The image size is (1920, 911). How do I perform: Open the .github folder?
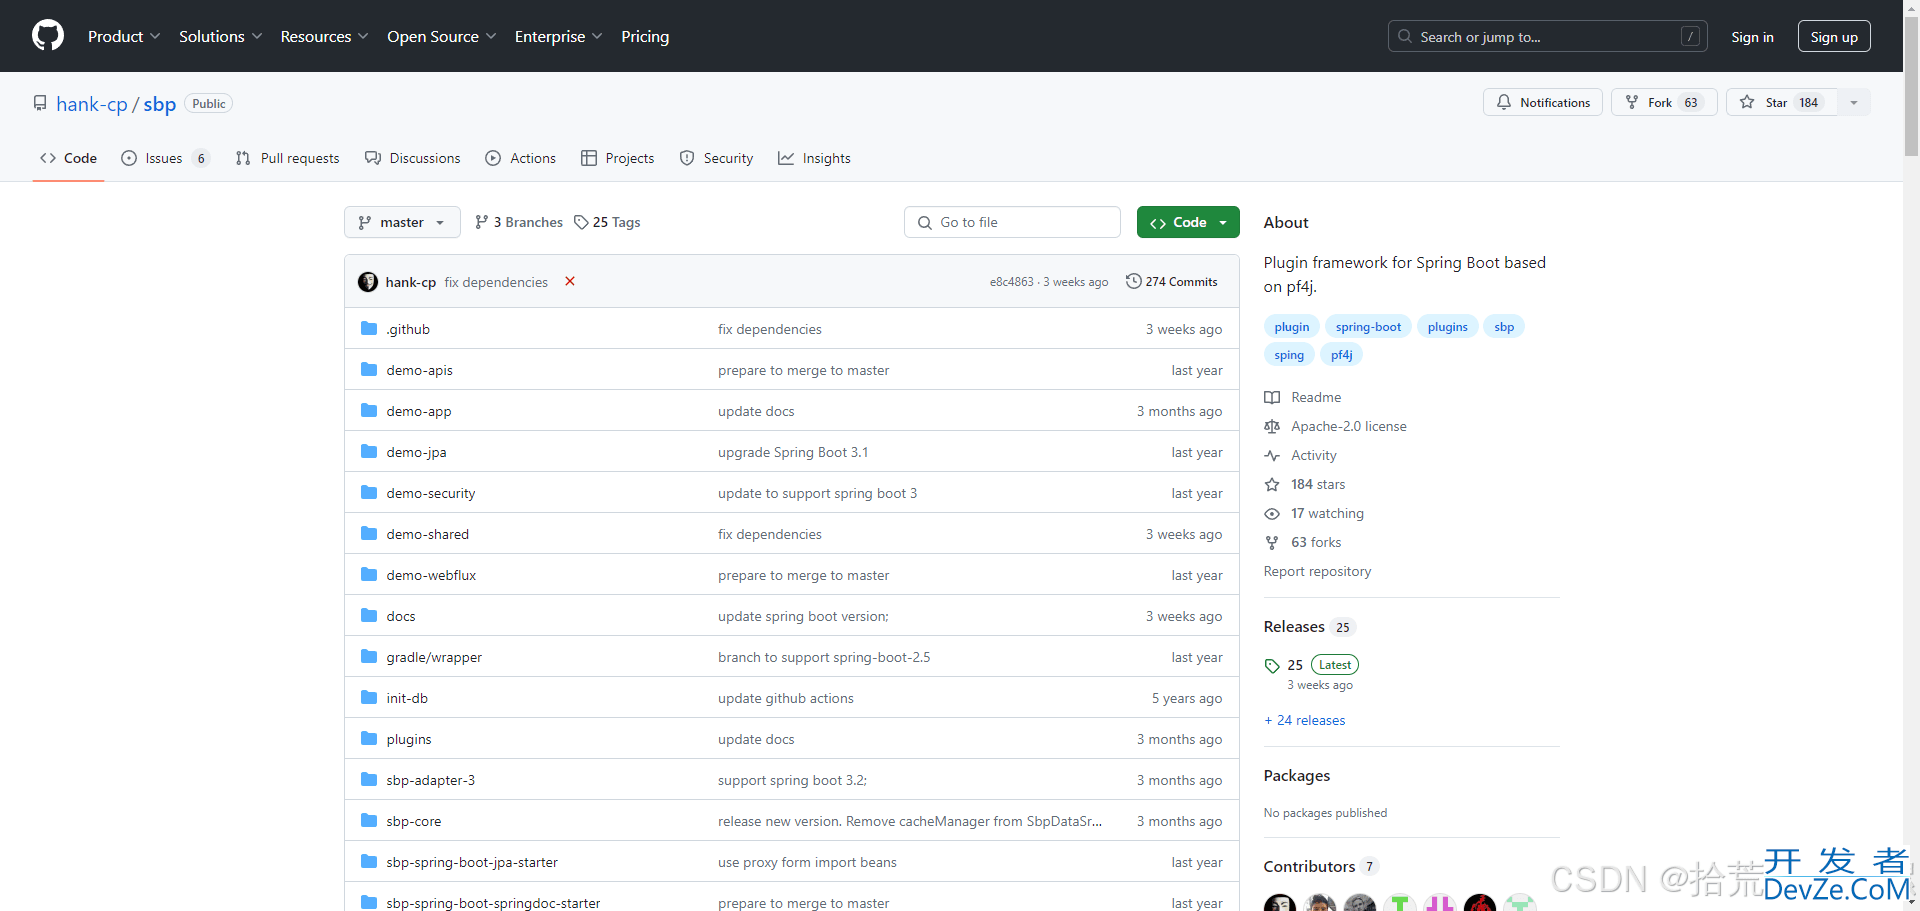[x=408, y=329]
